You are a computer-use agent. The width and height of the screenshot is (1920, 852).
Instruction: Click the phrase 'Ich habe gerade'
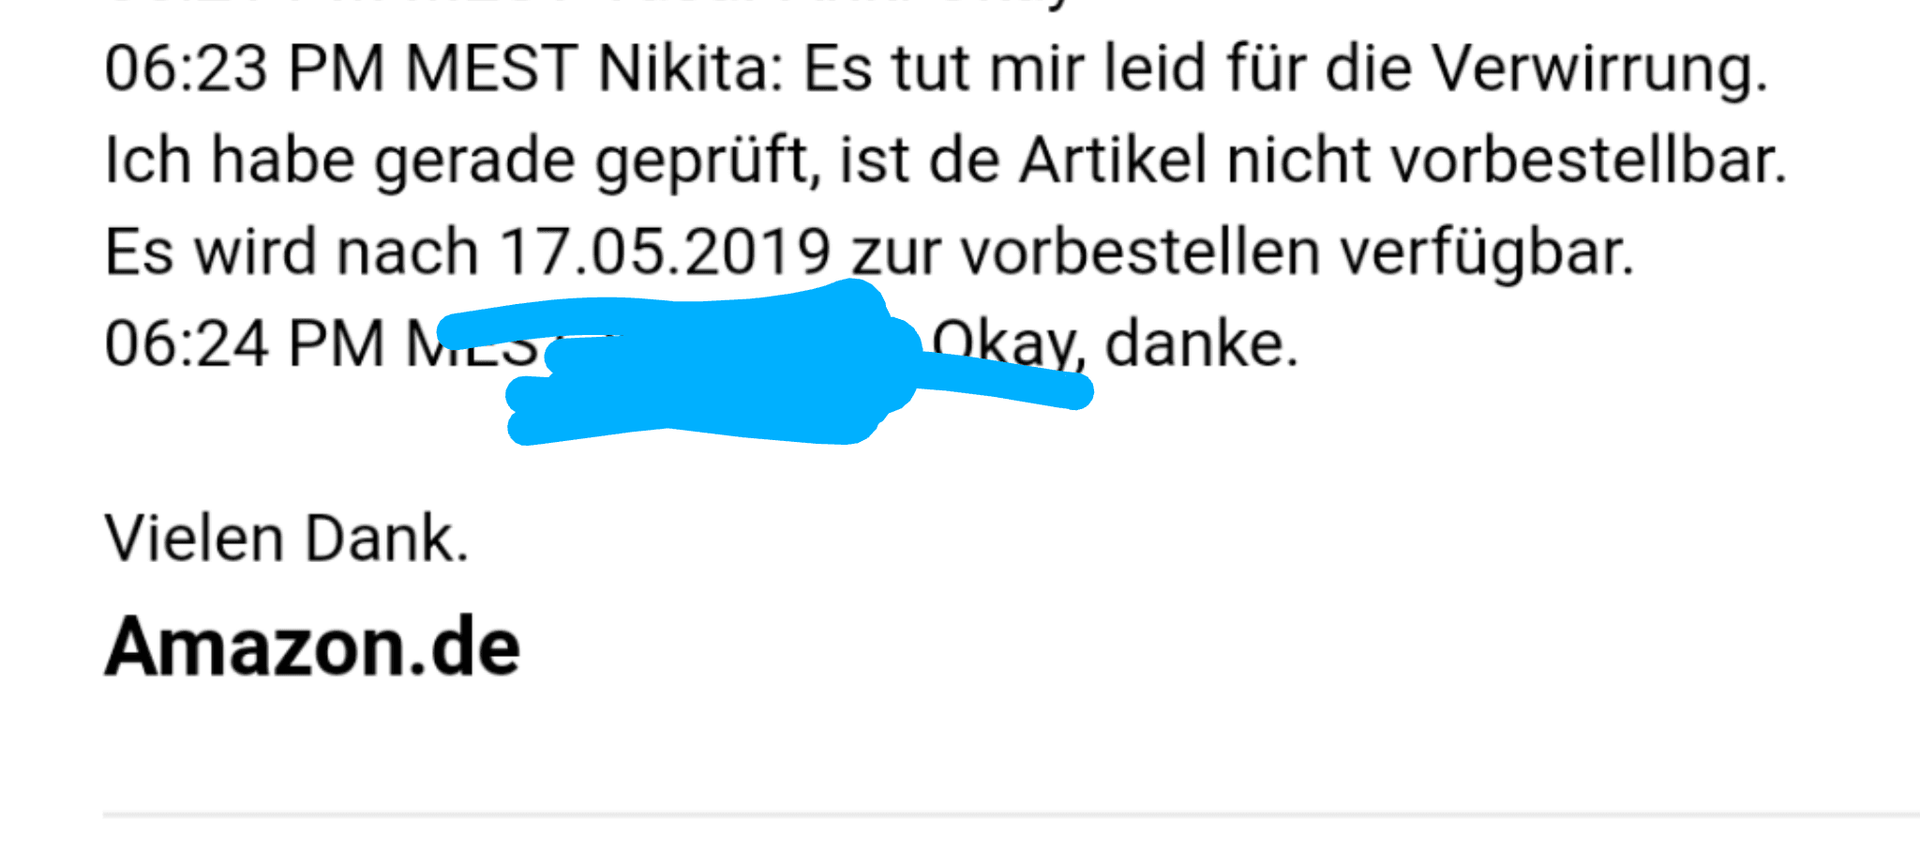(340, 163)
